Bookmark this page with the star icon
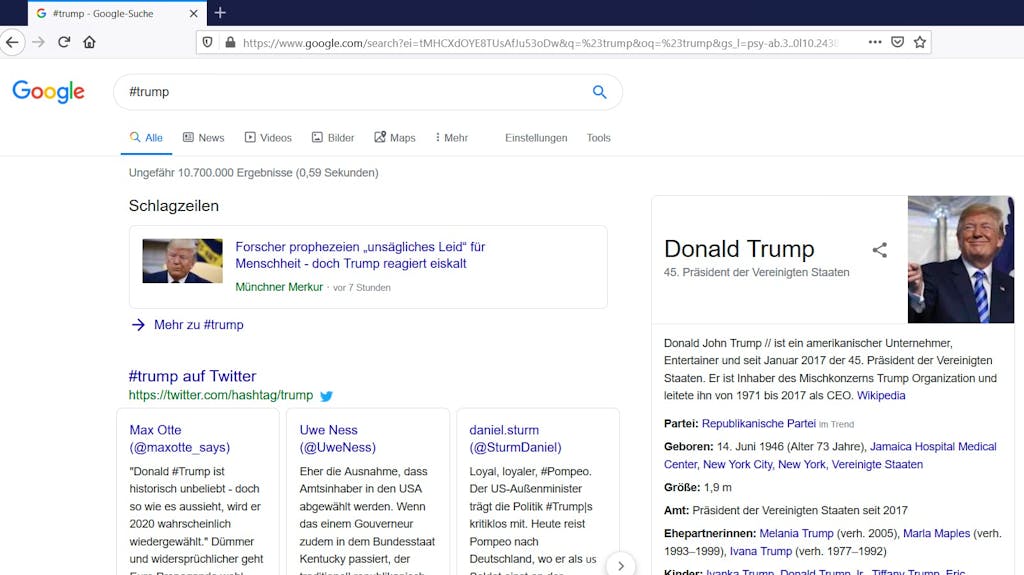The image size is (1024, 575). click(920, 42)
